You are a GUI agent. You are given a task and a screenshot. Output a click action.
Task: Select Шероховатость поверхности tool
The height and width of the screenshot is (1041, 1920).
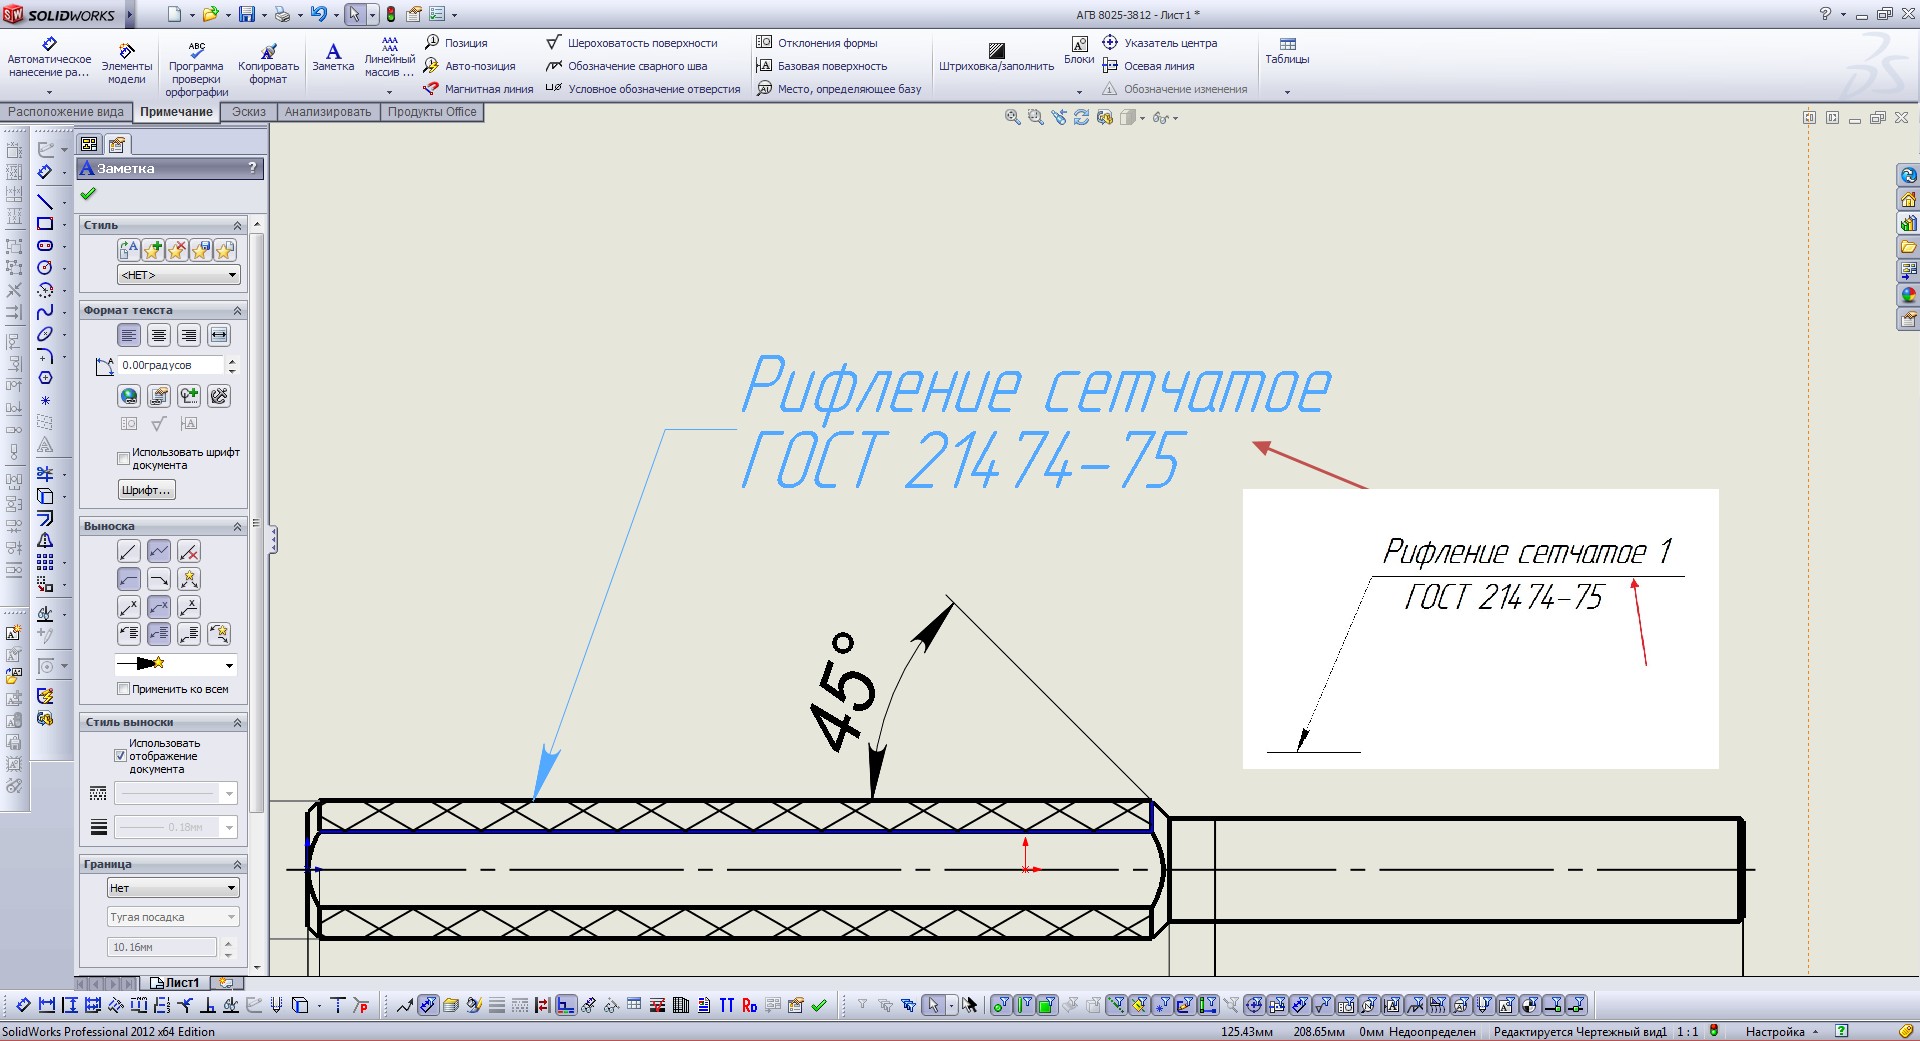[x=632, y=43]
